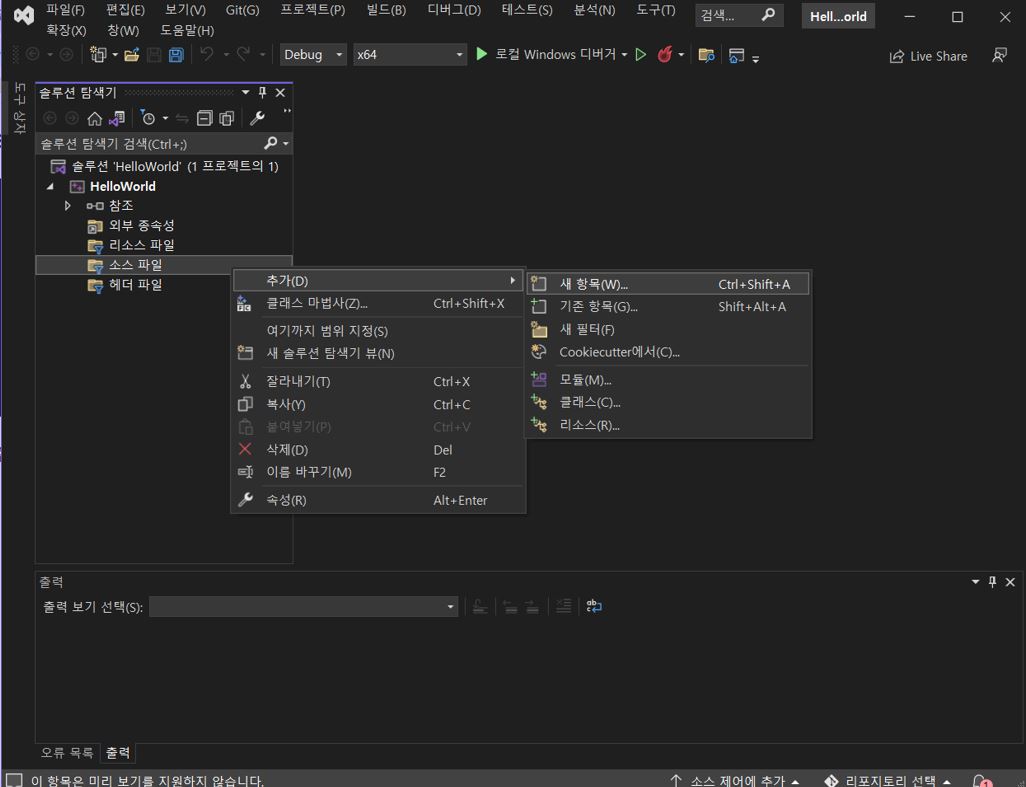Open the Debug configuration dropdown
The image size is (1026, 787).
click(x=313, y=54)
